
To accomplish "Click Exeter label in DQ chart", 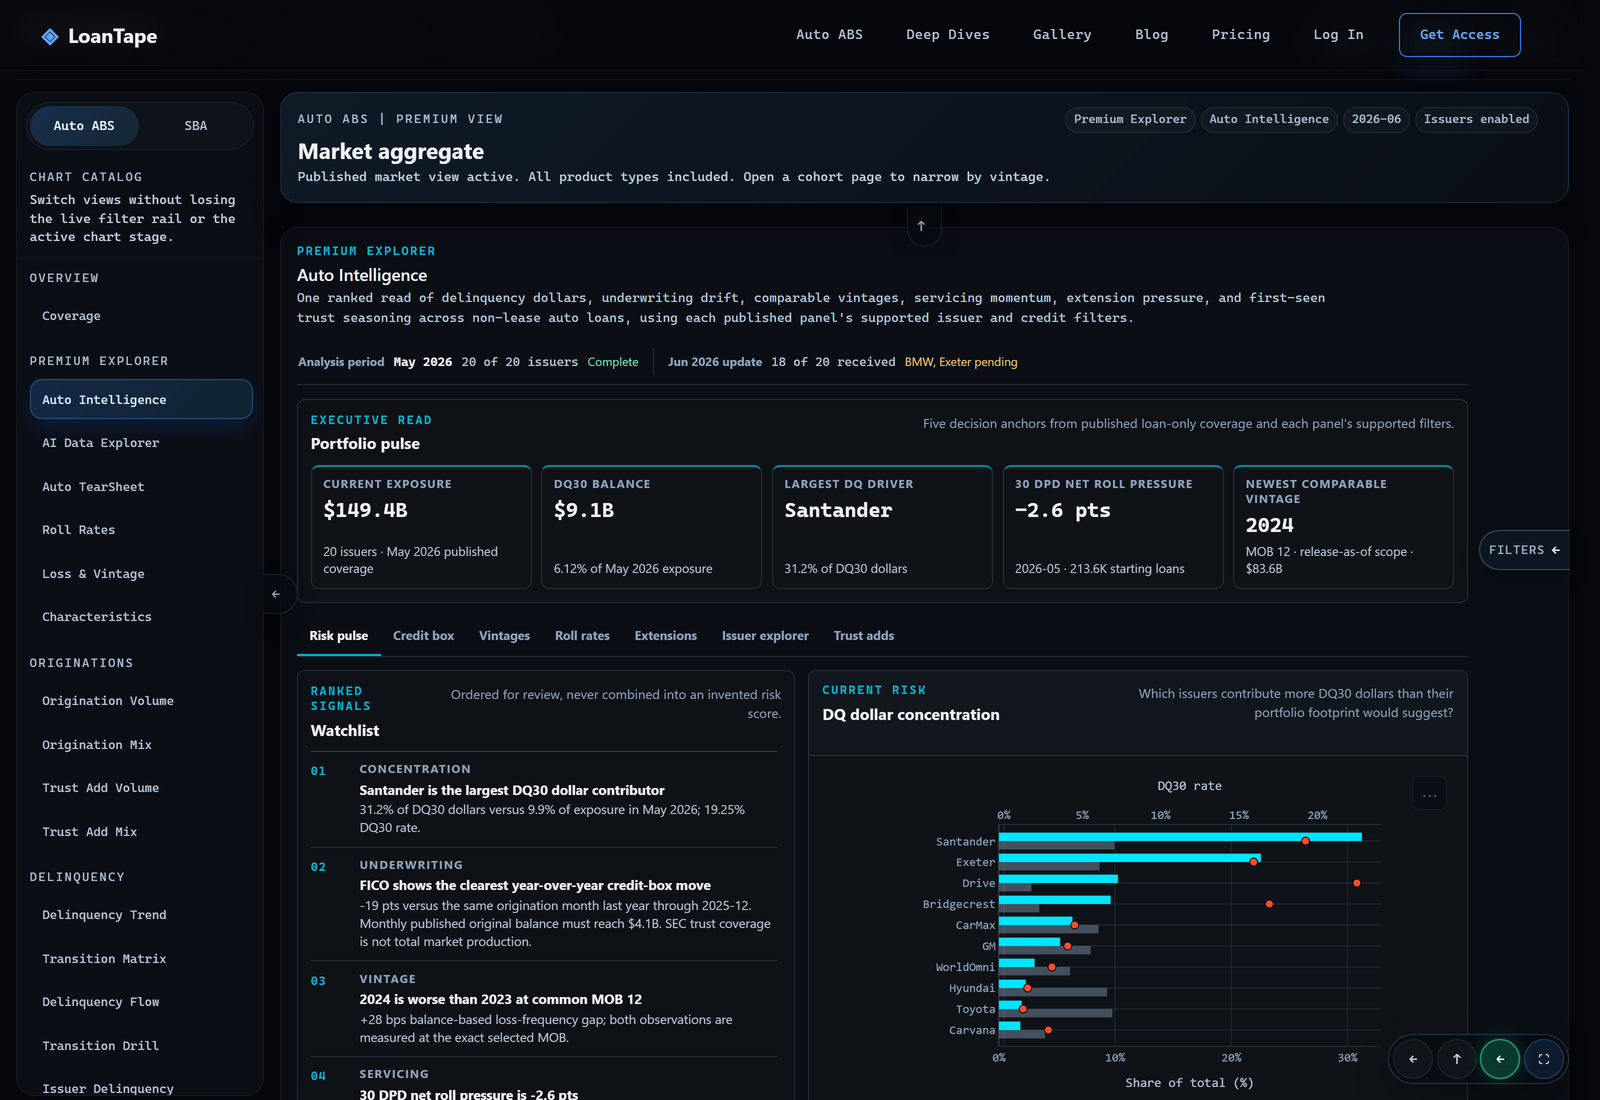I will 975,863.
